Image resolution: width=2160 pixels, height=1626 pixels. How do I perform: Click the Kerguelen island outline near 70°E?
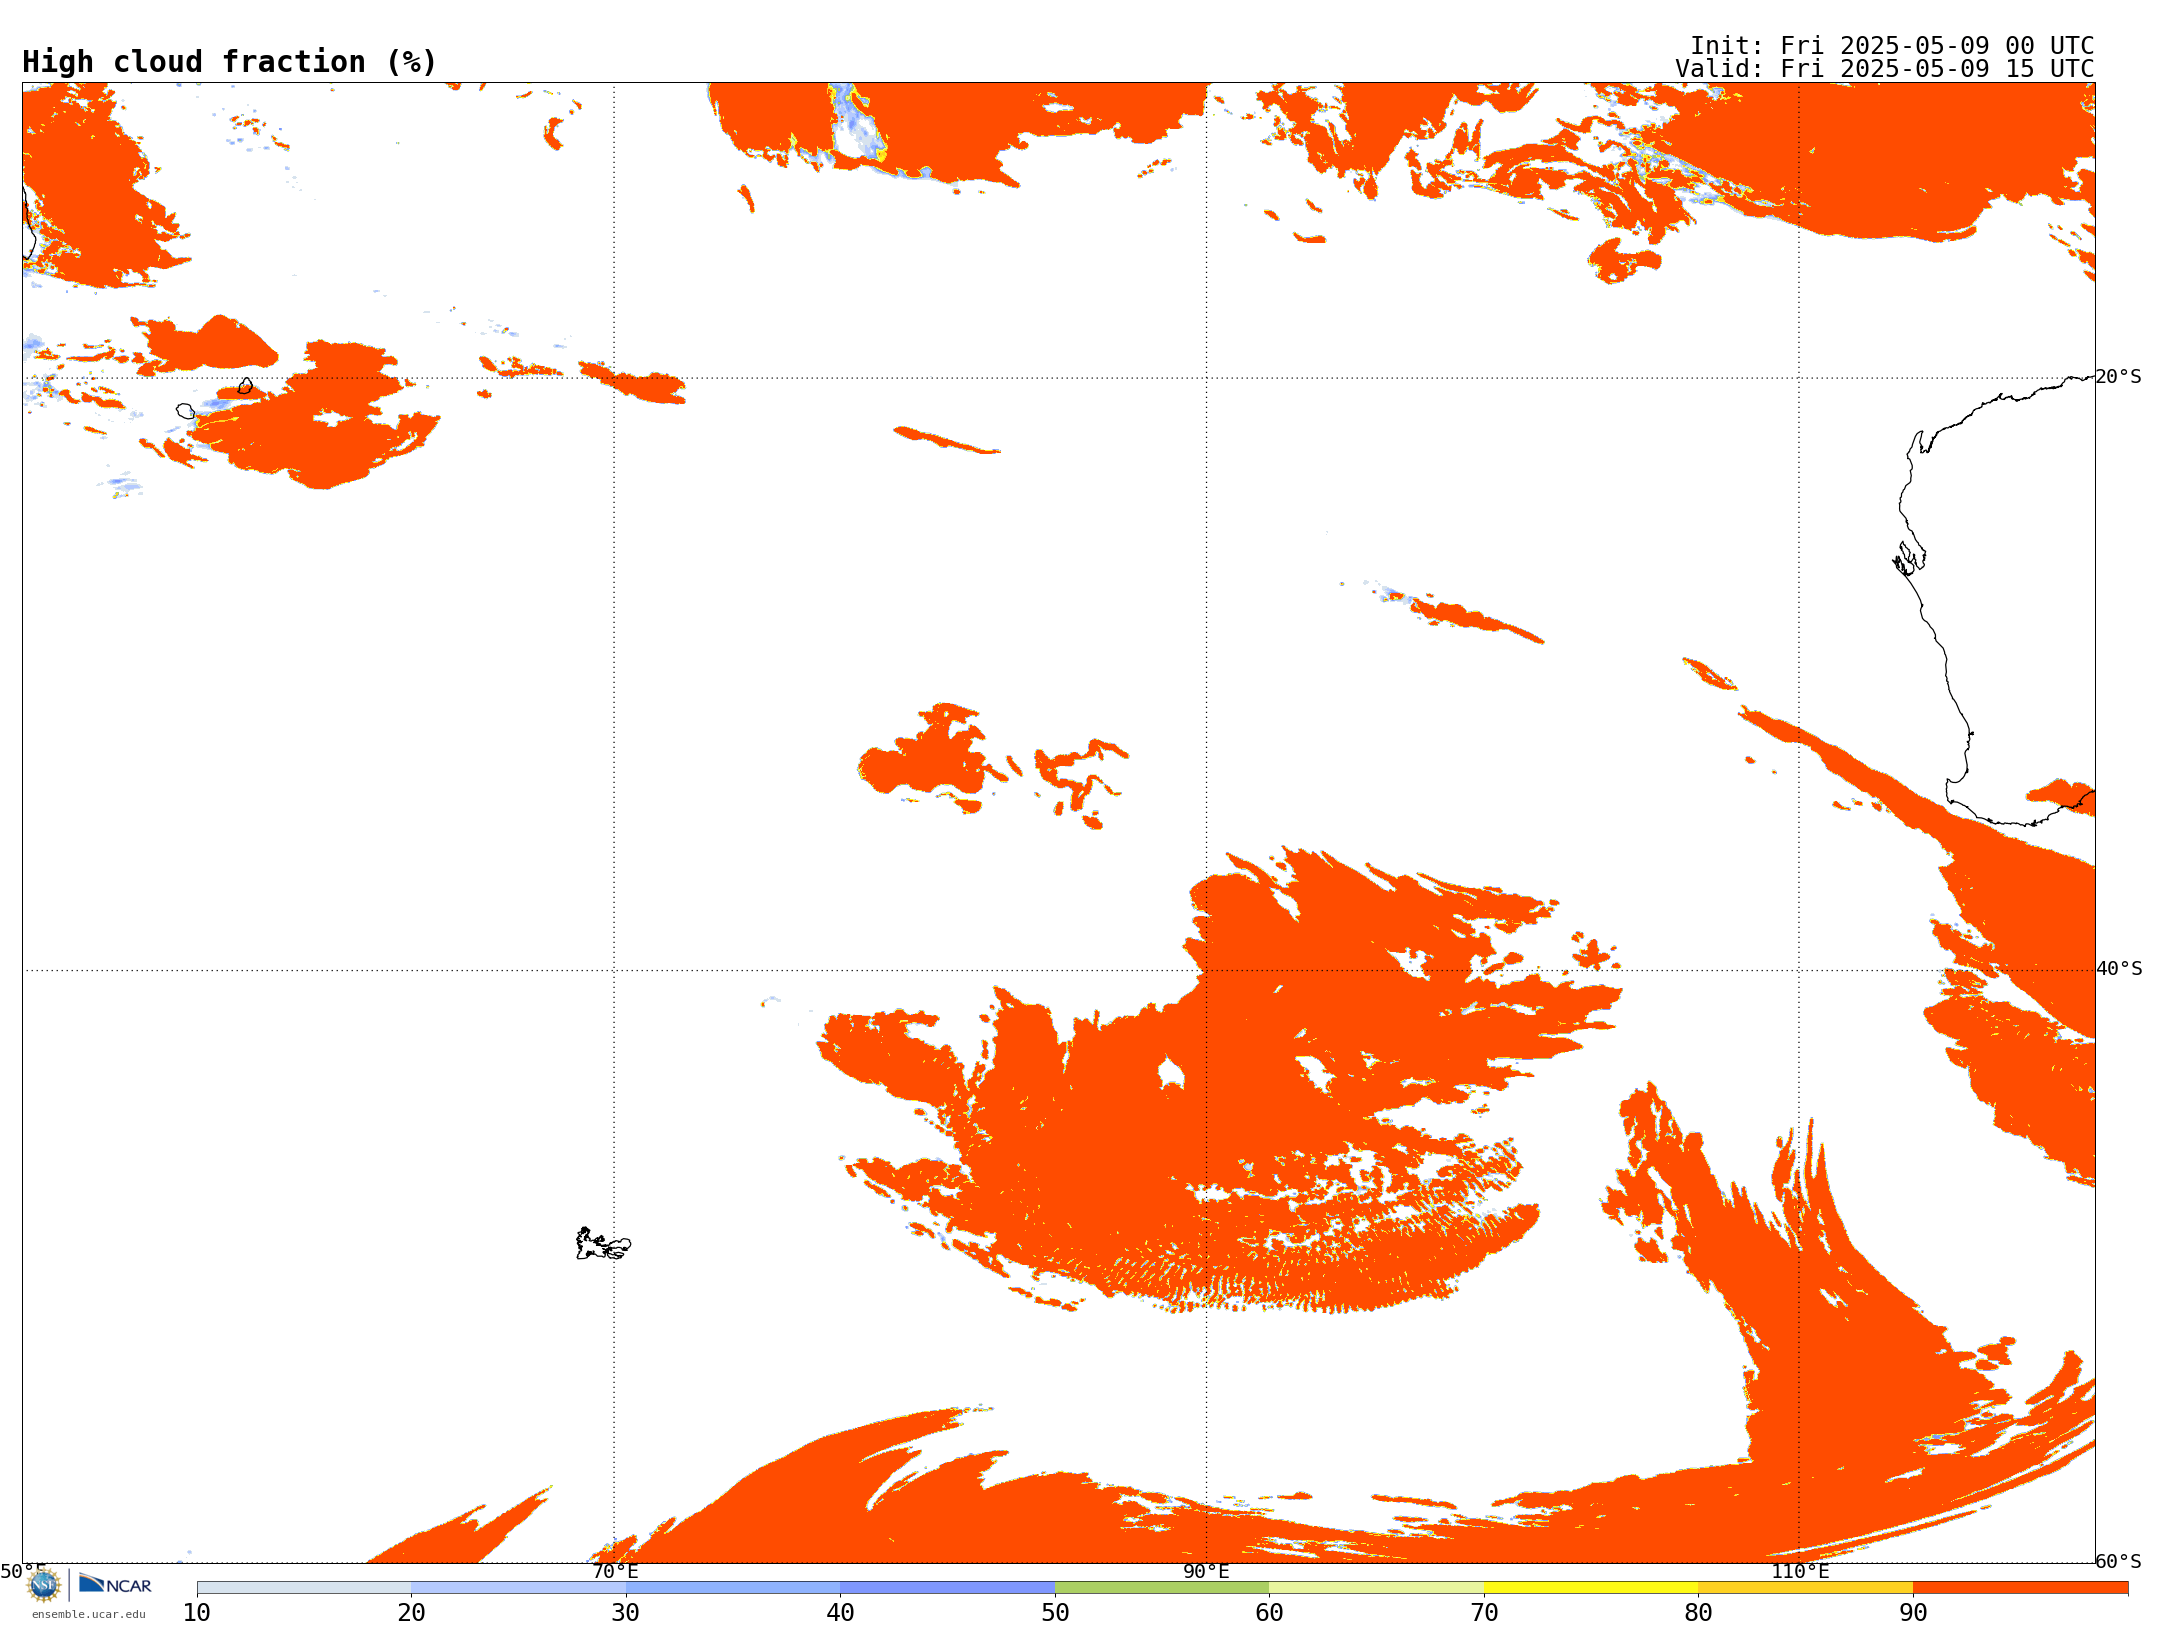pos(603,1244)
